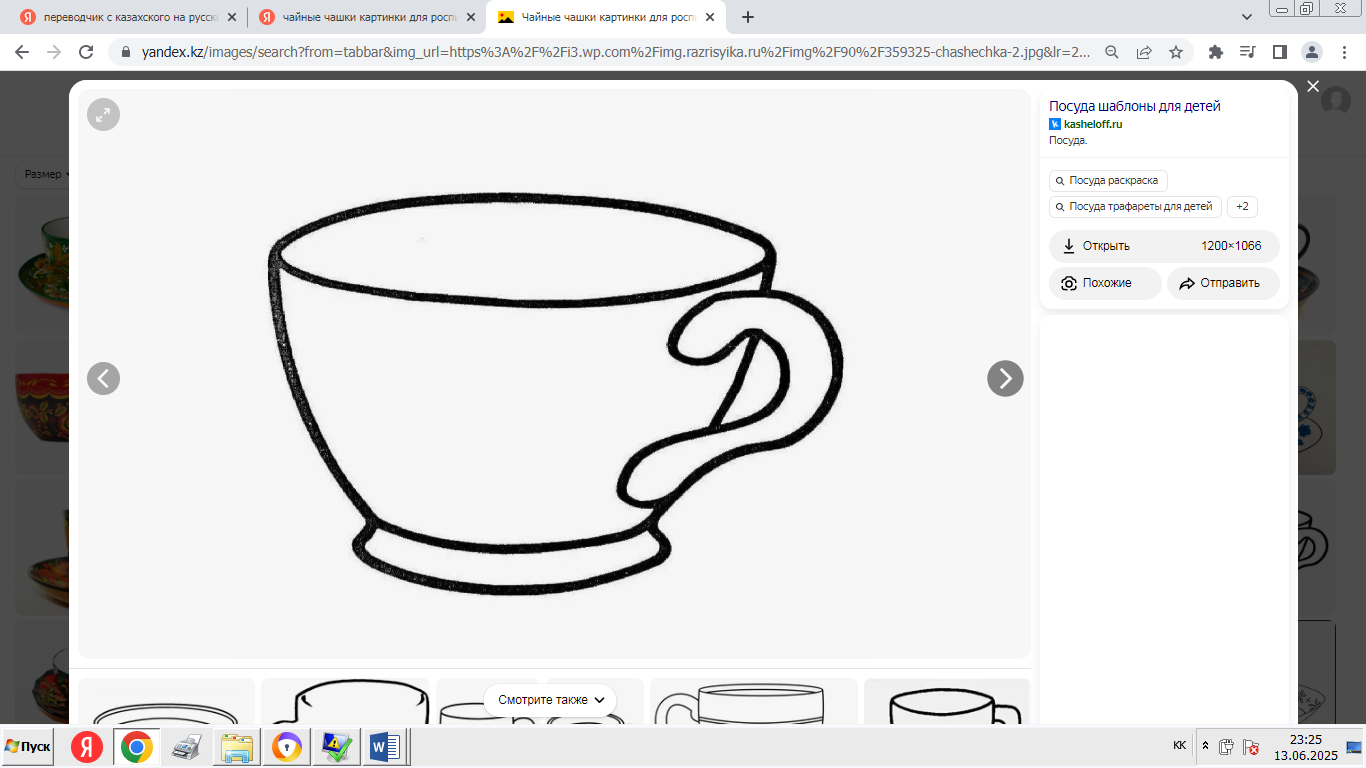1366x768 pixels.
Task: Open tab search dropdown arrow
Action: pos(1247,17)
